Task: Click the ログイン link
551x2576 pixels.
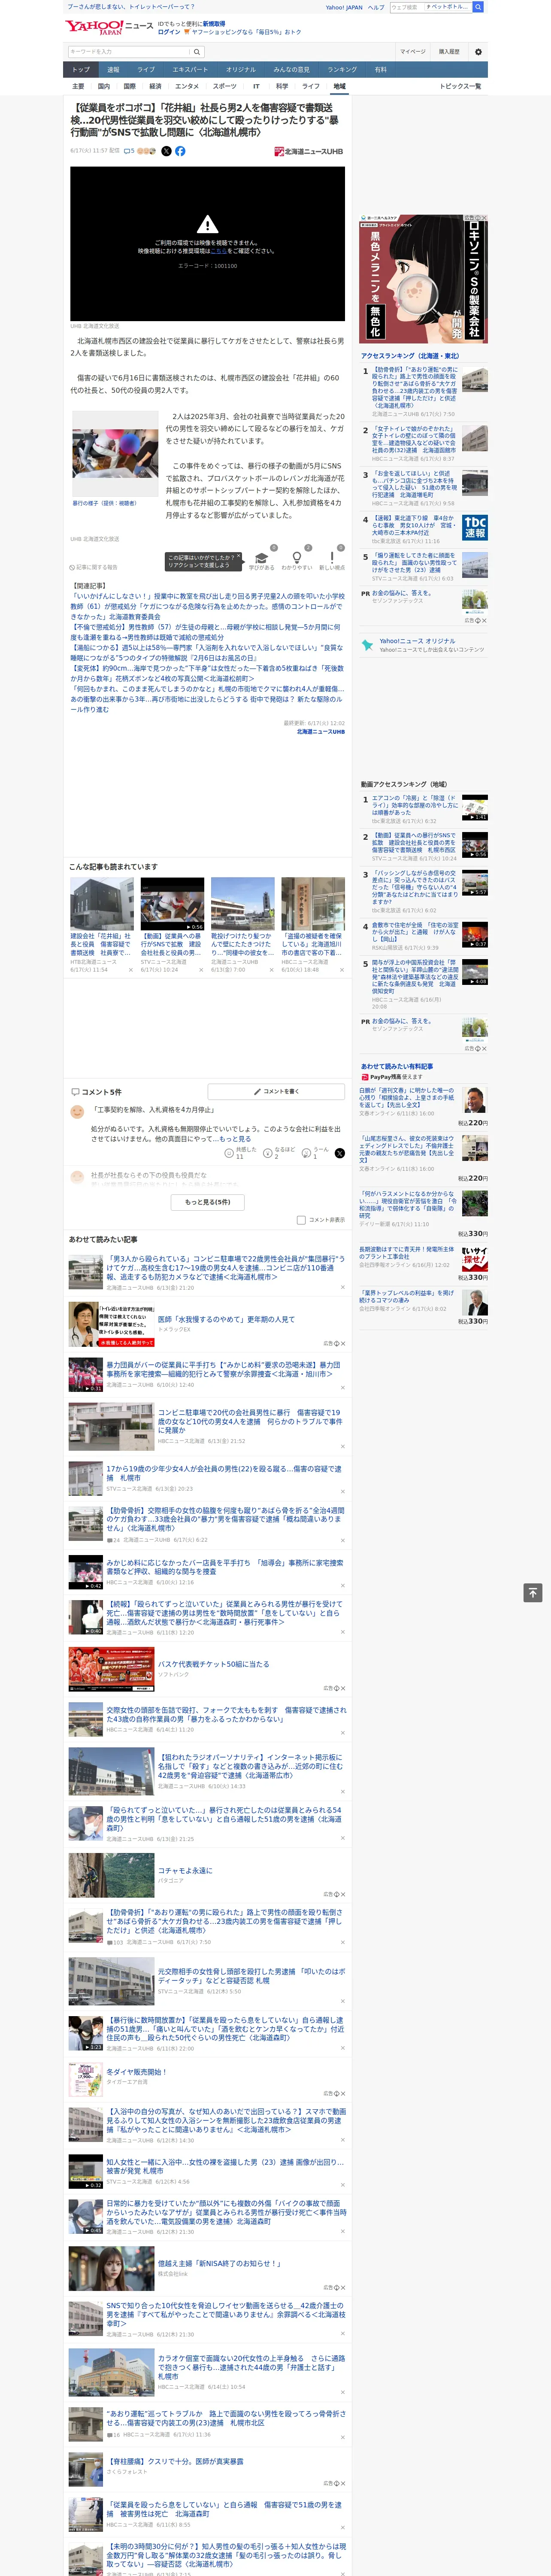Action: (169, 32)
